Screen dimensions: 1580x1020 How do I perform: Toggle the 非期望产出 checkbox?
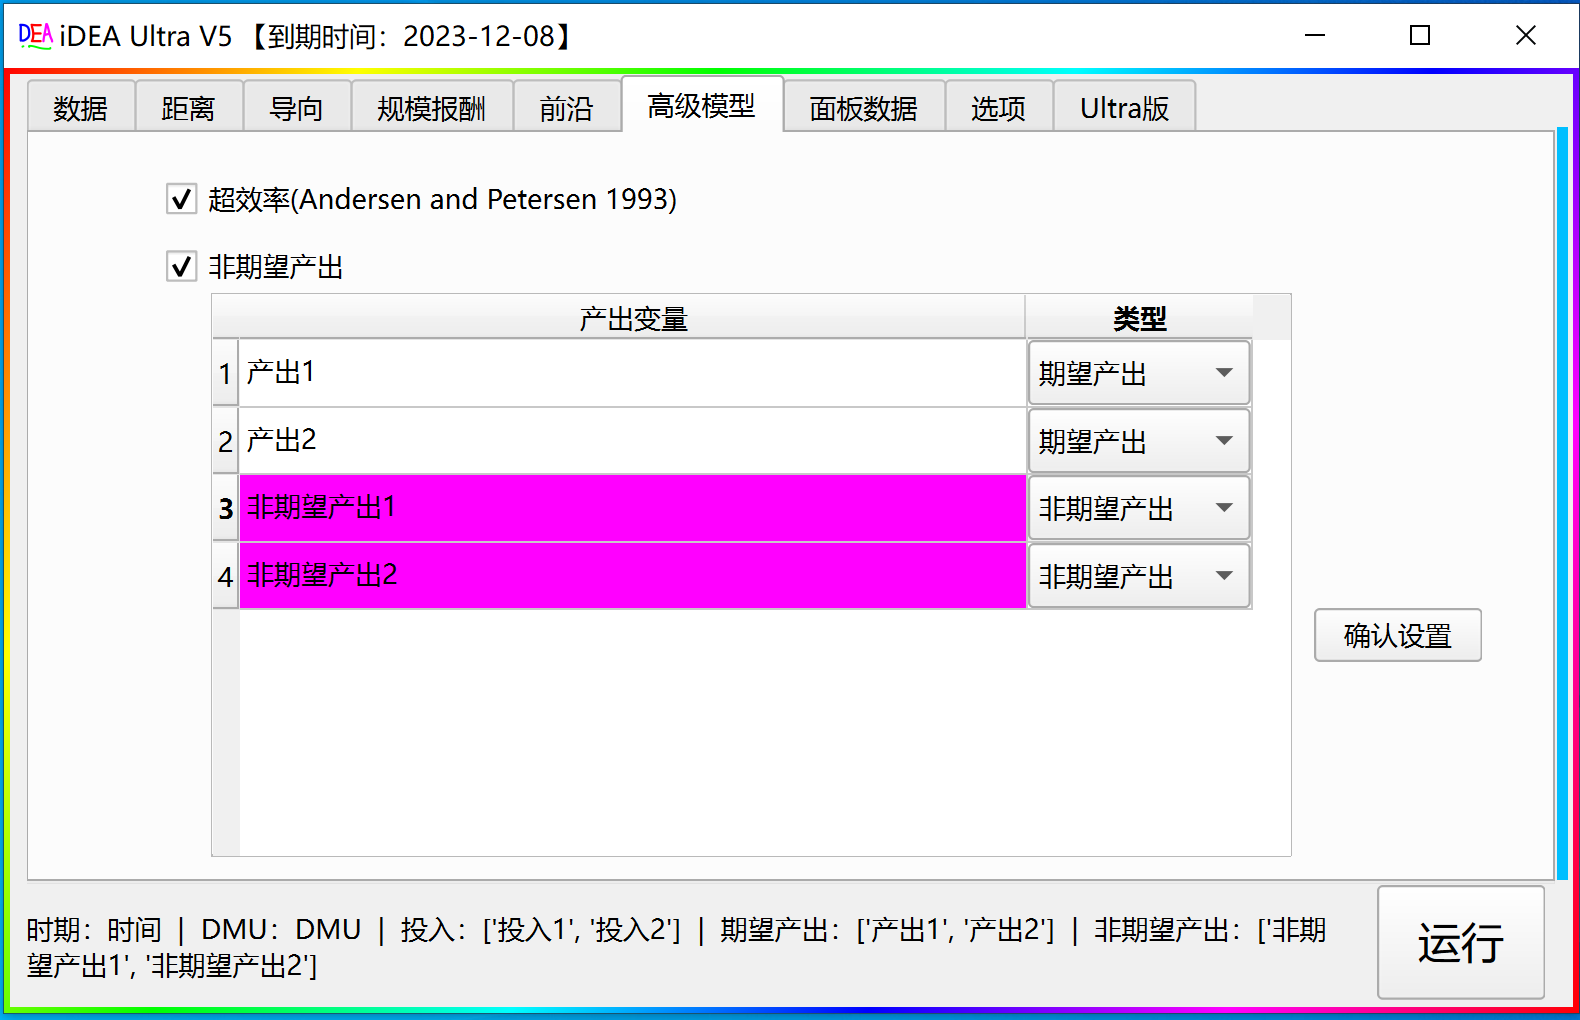point(181,267)
